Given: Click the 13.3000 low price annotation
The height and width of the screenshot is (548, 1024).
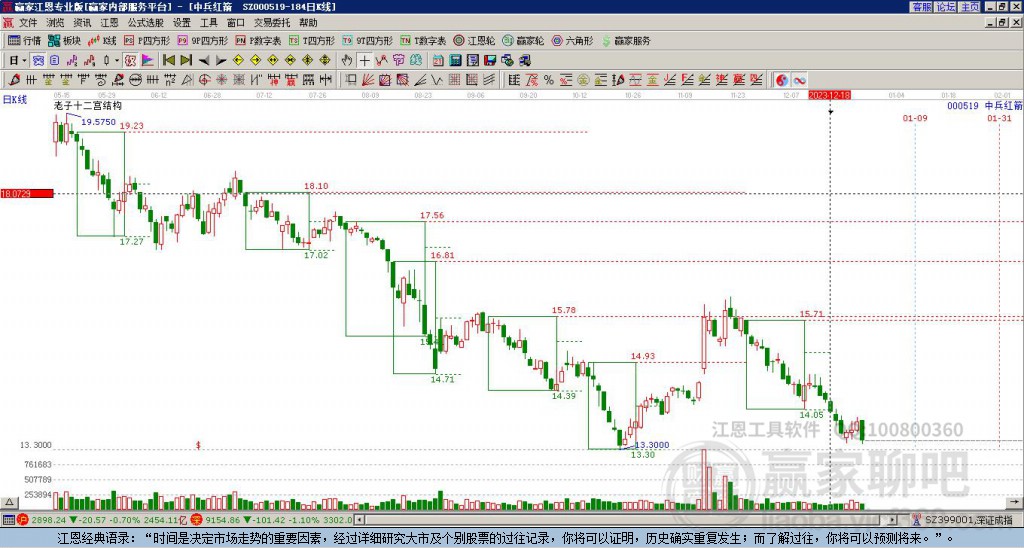Looking at the screenshot, I should (x=652, y=445).
